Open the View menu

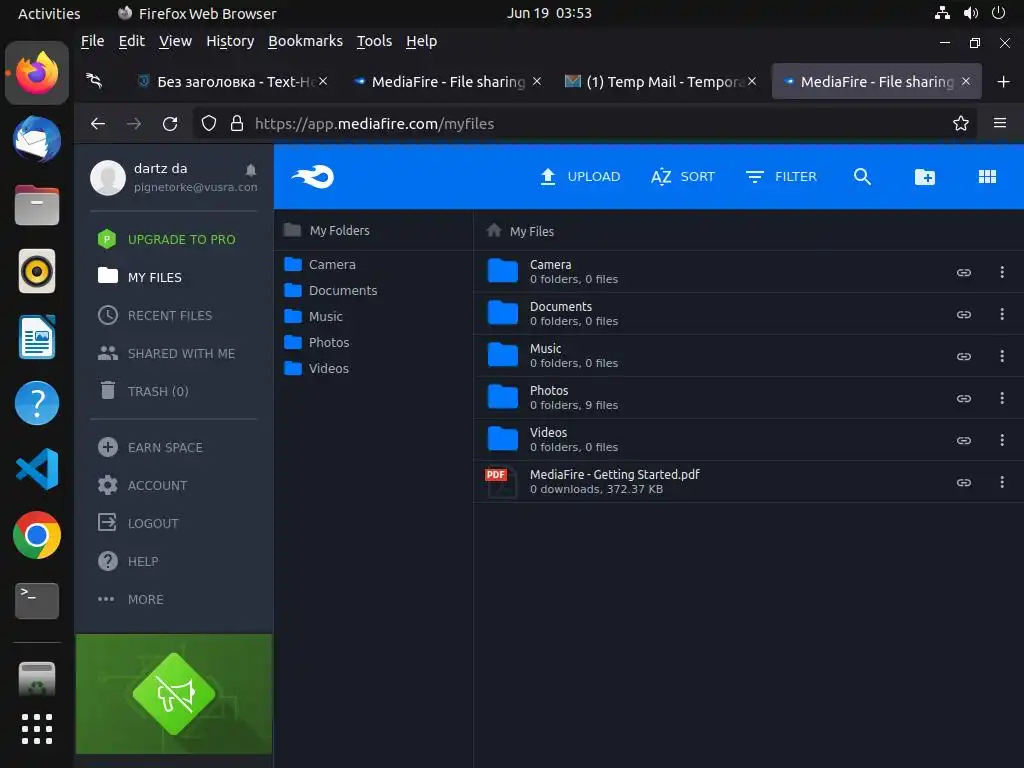tap(175, 41)
